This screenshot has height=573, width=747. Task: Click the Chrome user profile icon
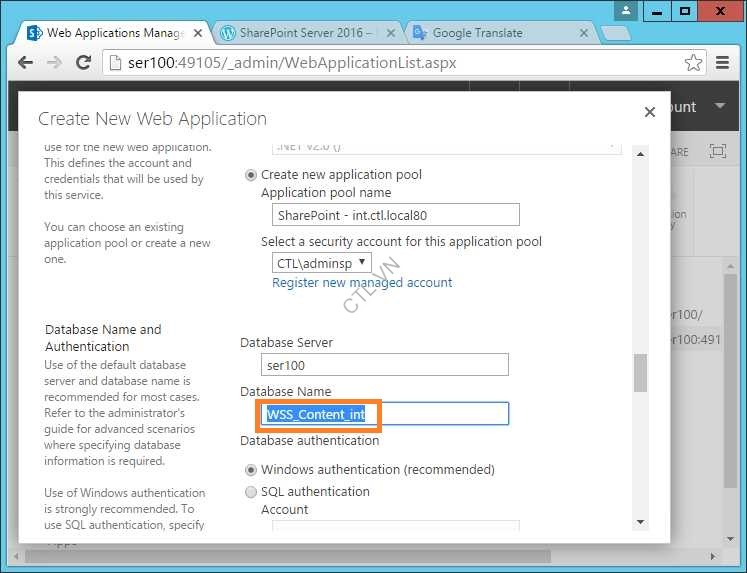point(627,11)
